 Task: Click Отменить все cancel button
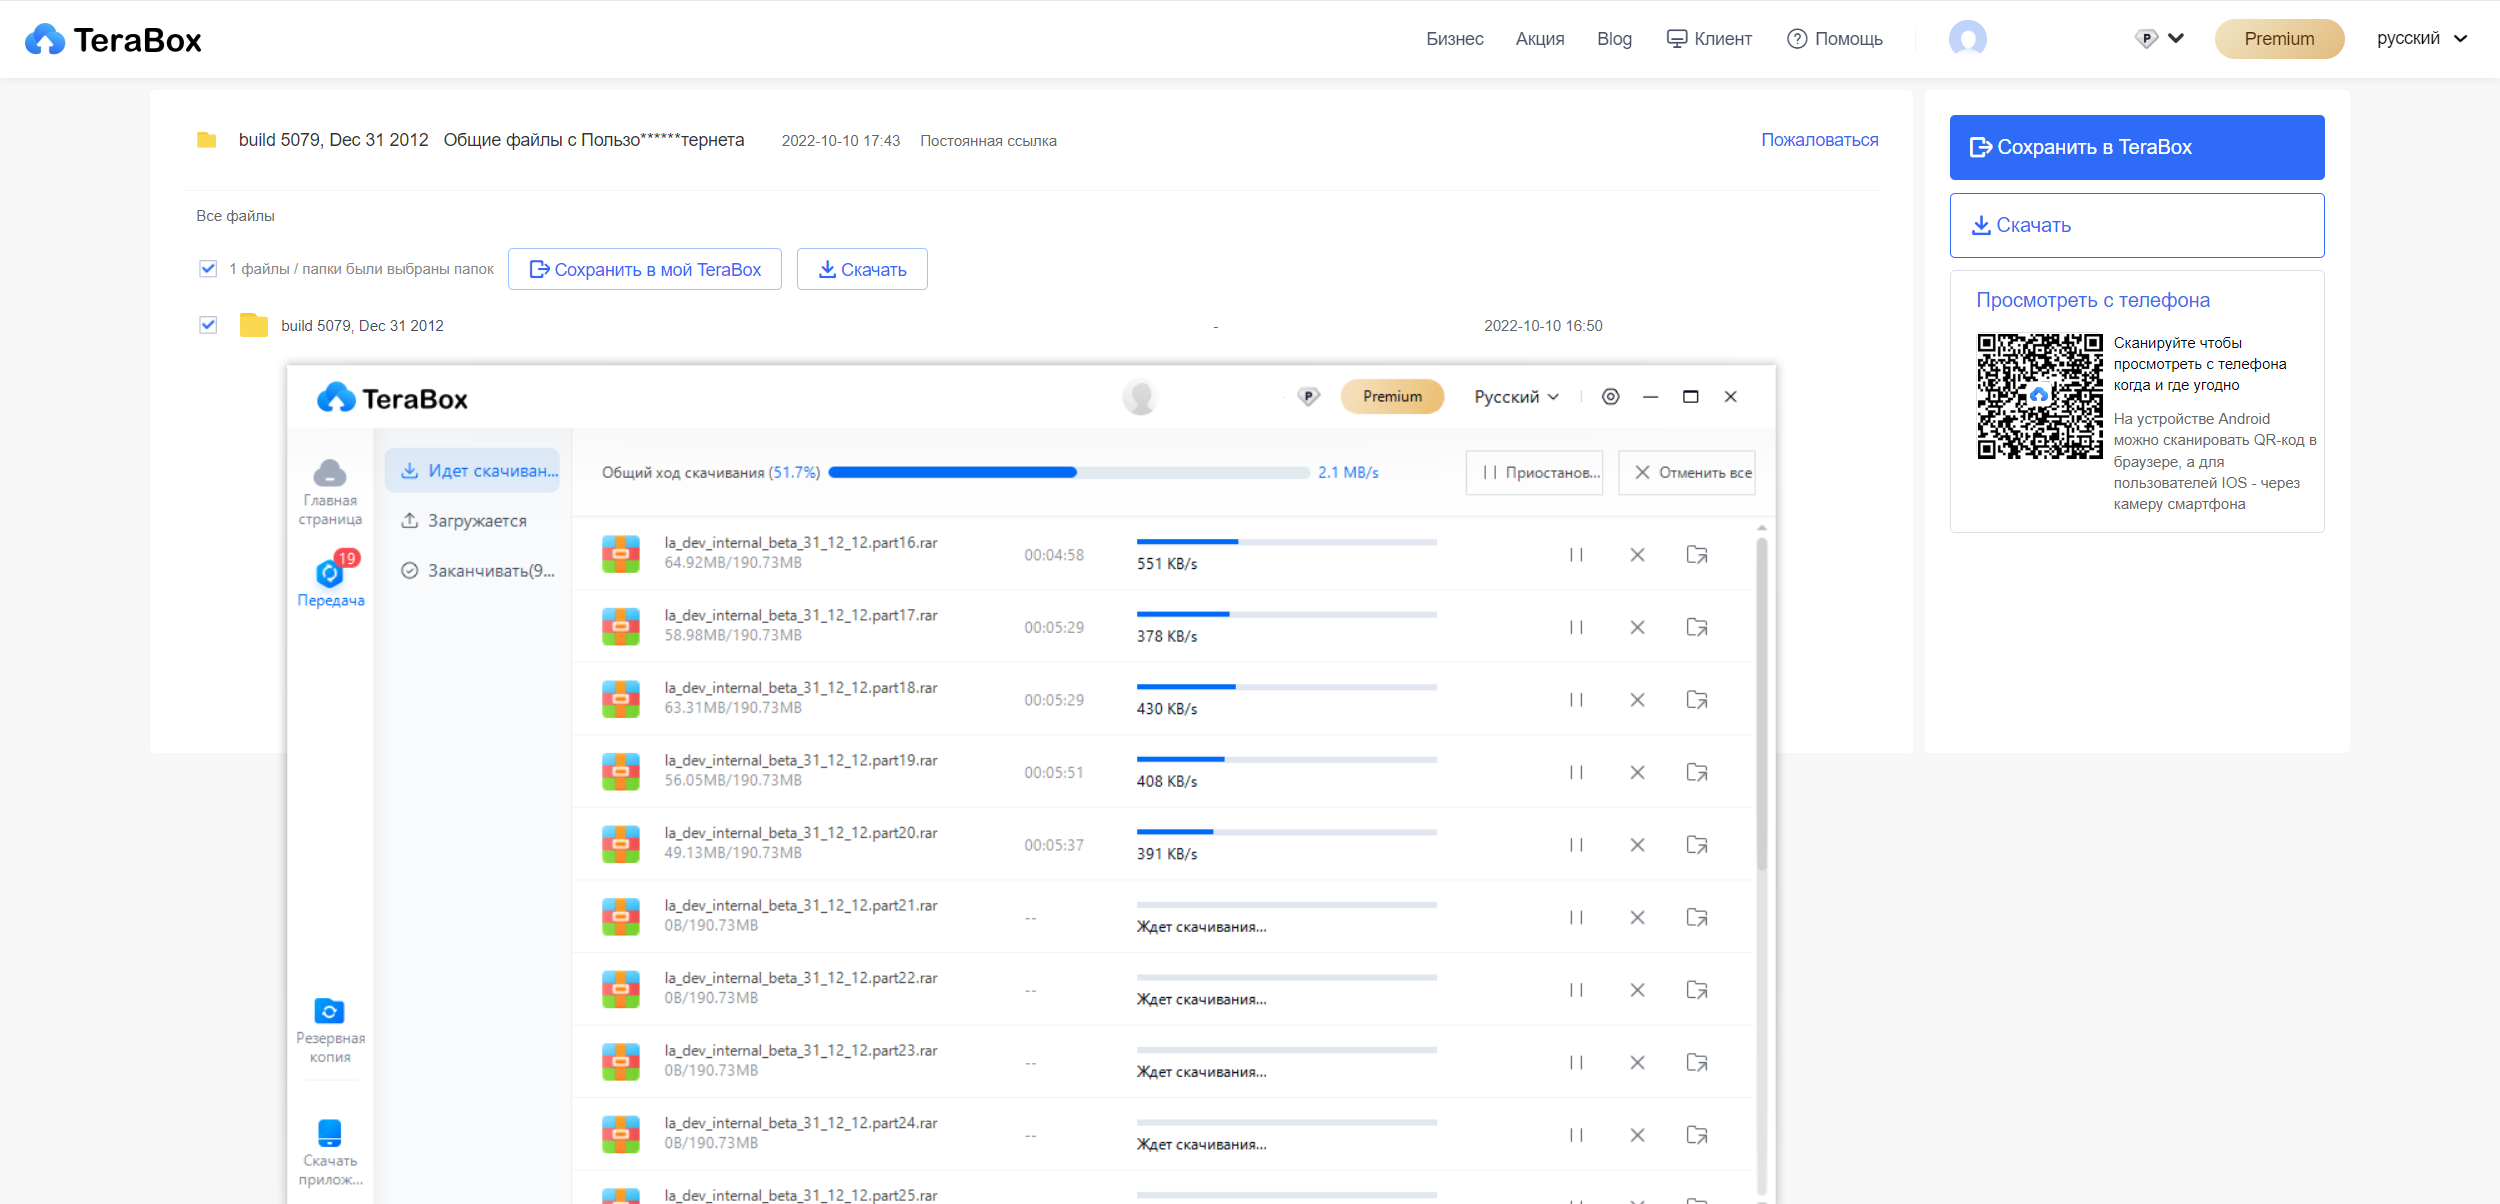(1687, 473)
